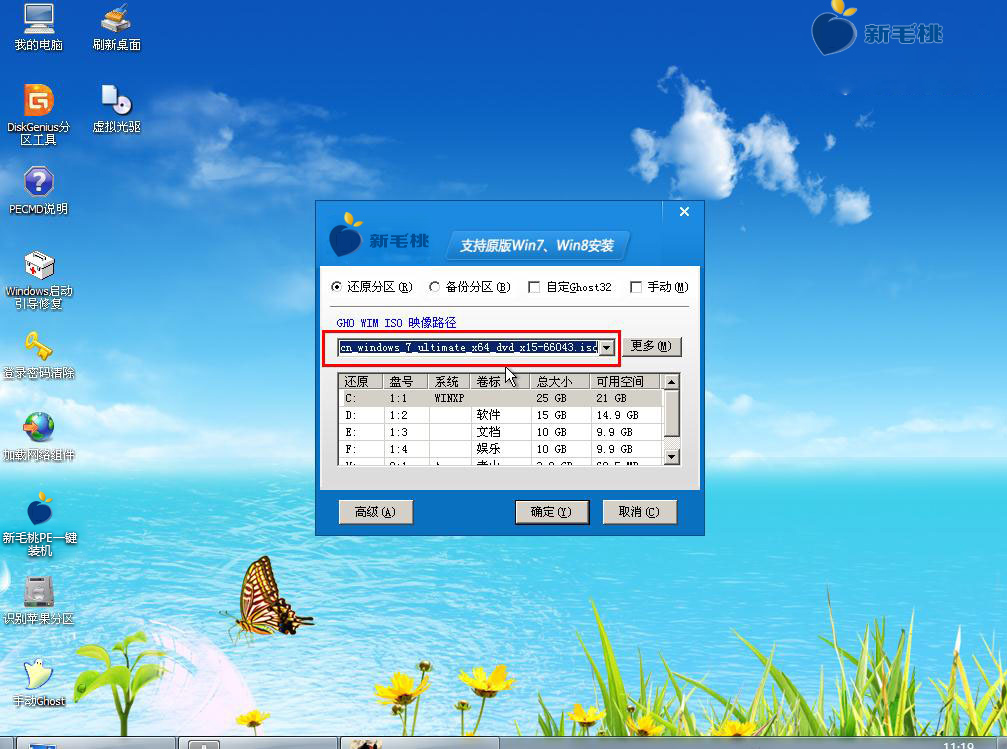Select the C: partition row
1007x749 pixels.
tap(501, 398)
